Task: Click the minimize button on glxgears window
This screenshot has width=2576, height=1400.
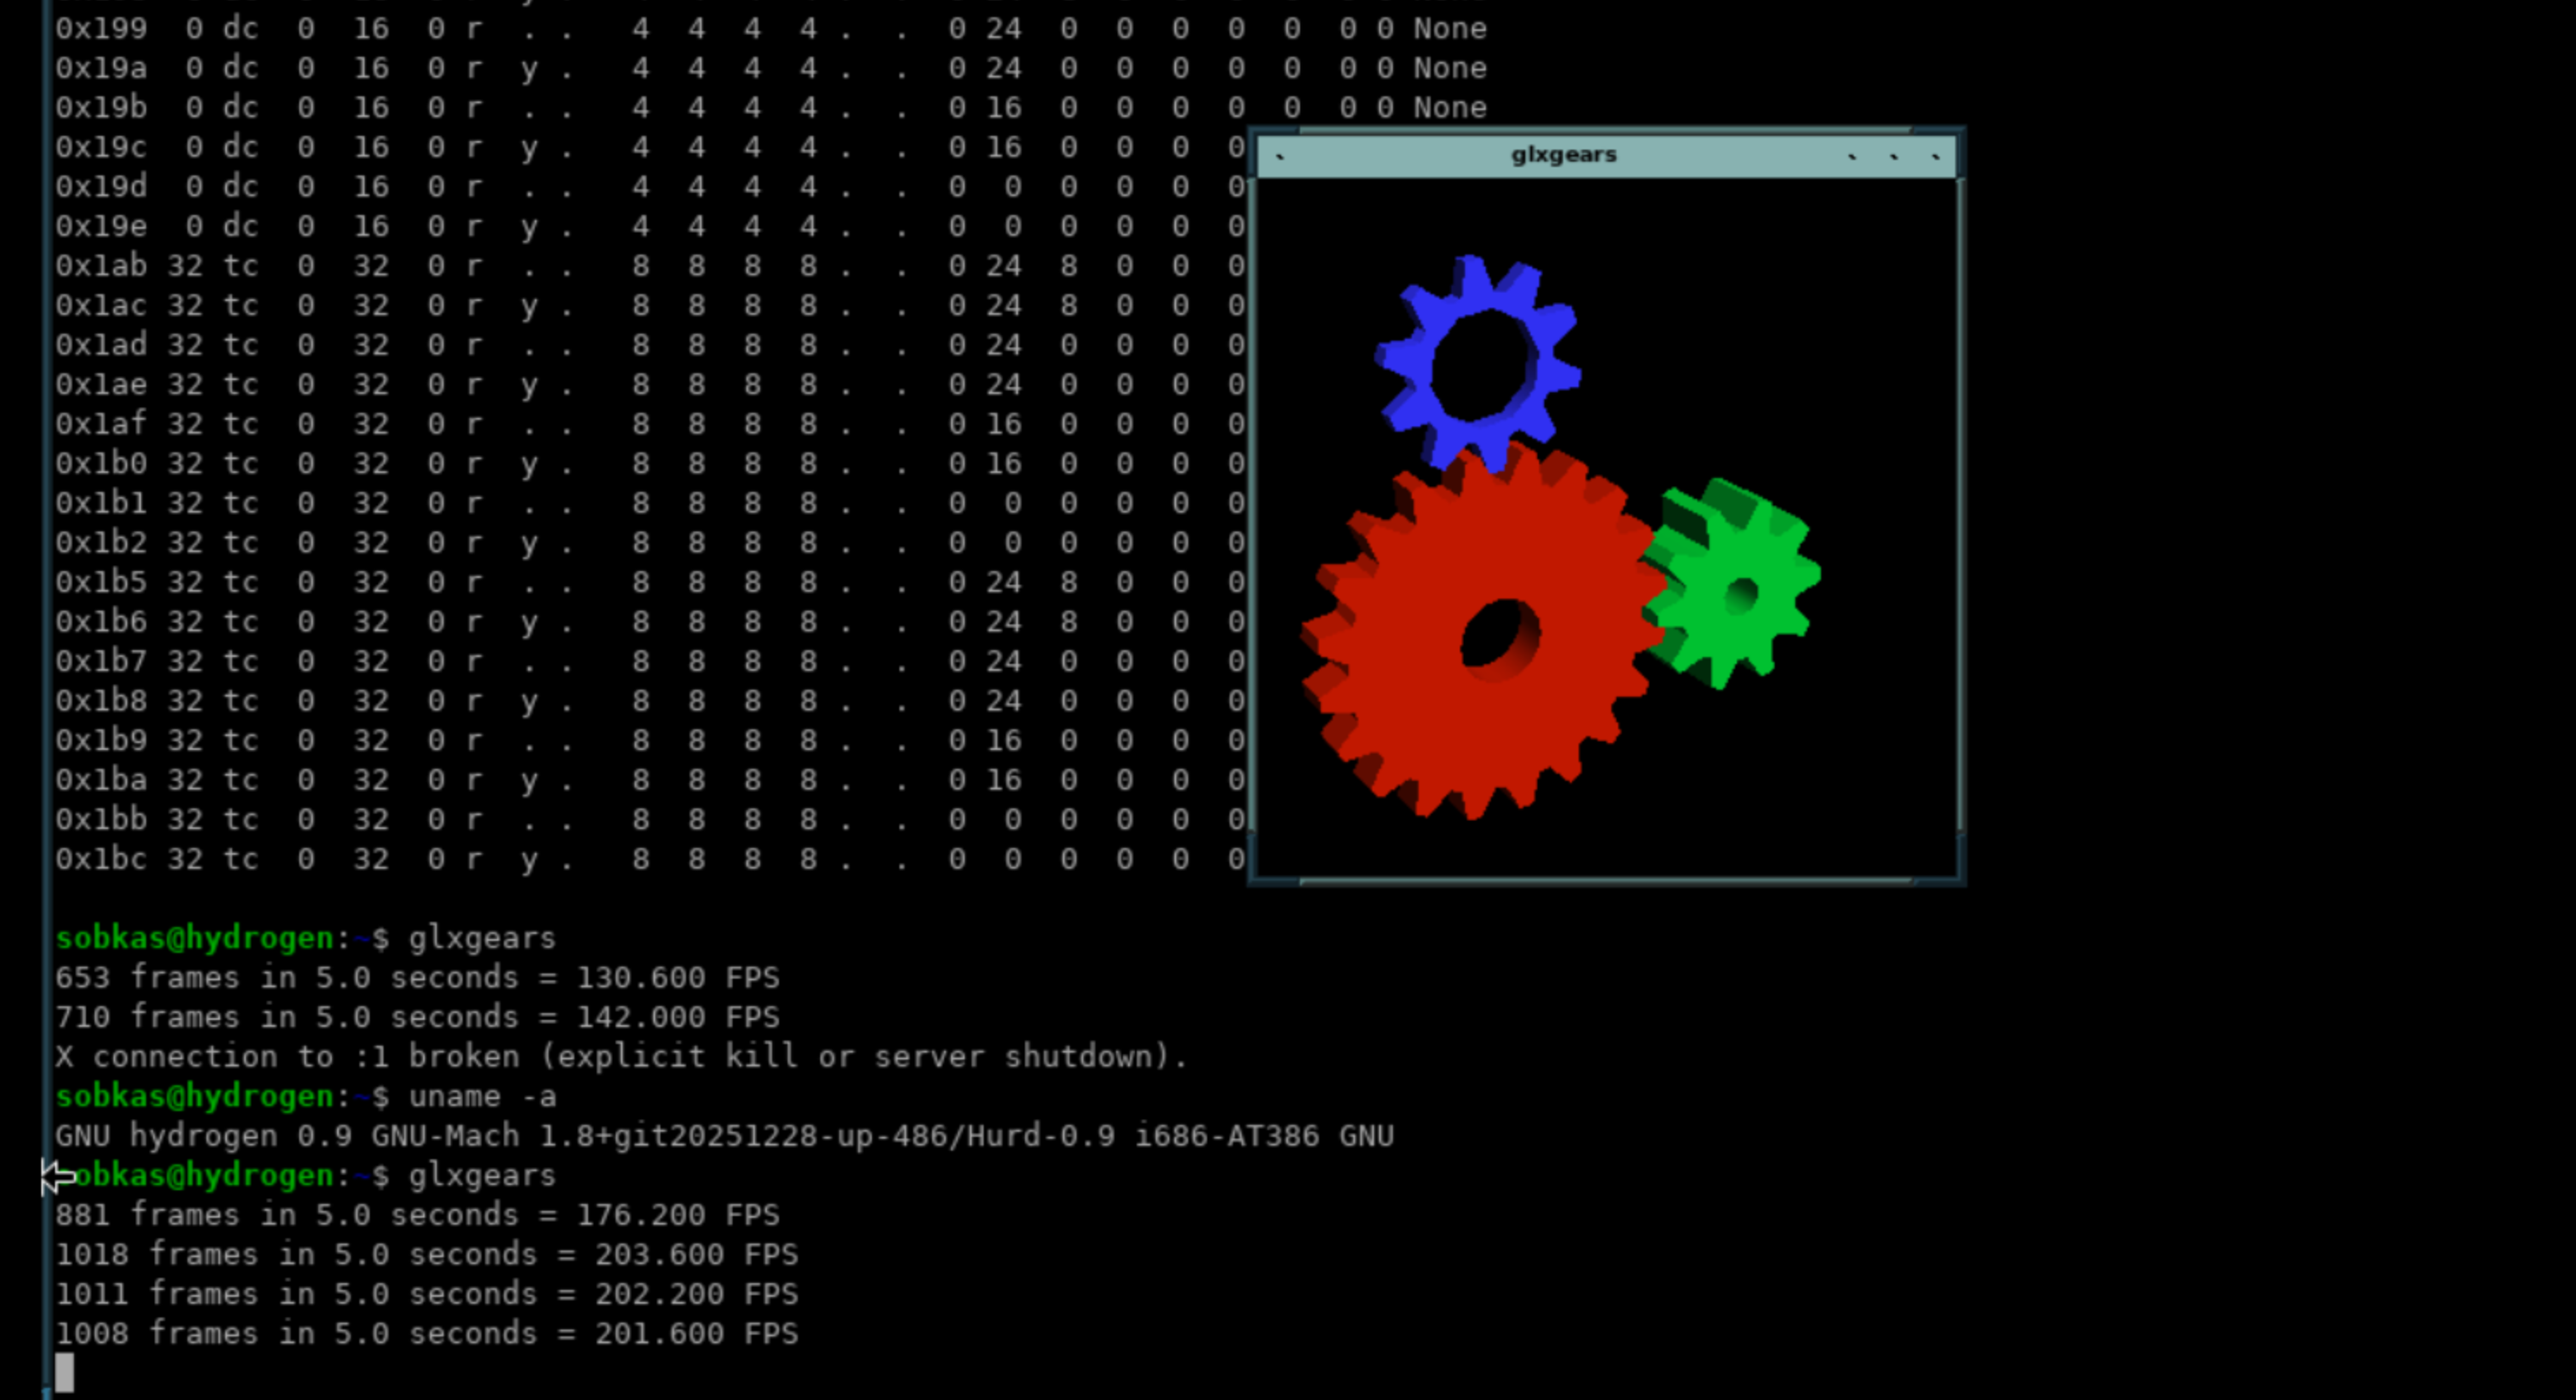Action: pos(1852,156)
